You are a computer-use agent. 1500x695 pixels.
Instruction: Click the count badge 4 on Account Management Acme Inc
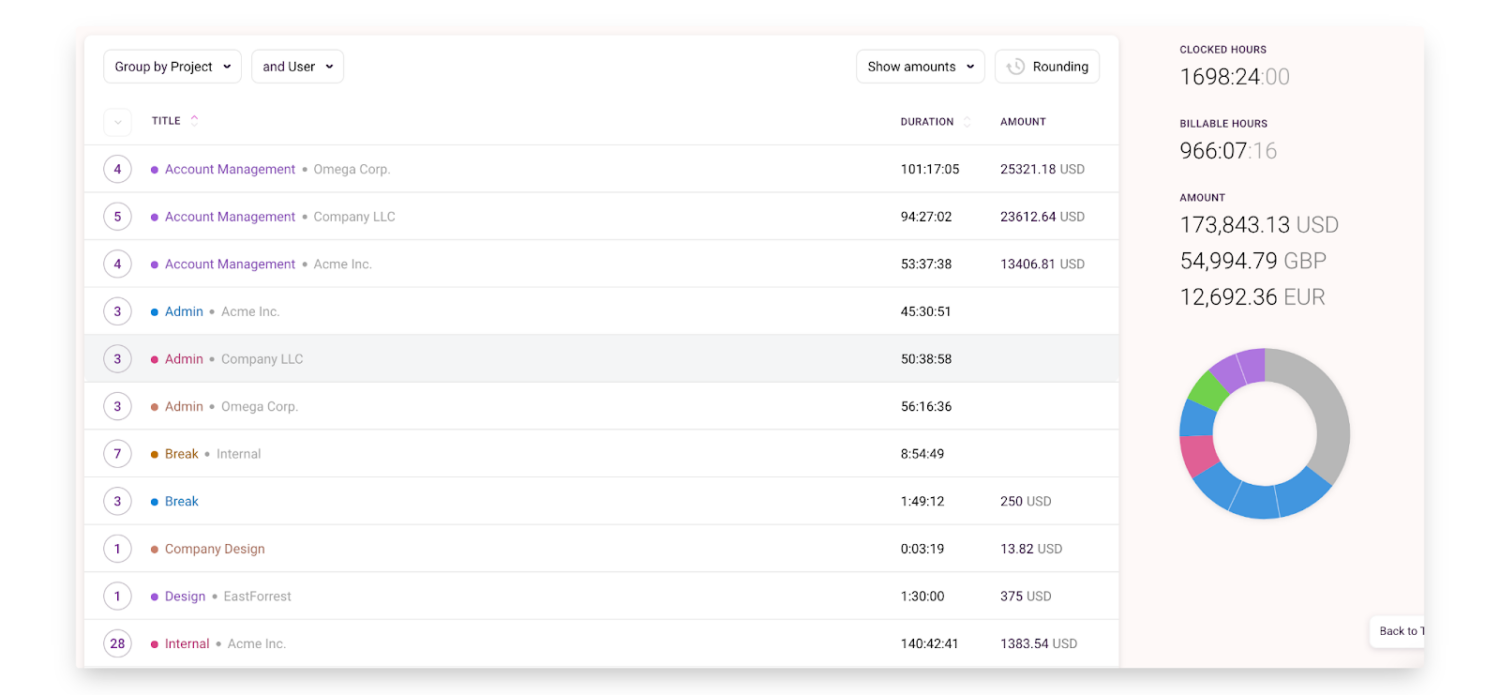117,263
